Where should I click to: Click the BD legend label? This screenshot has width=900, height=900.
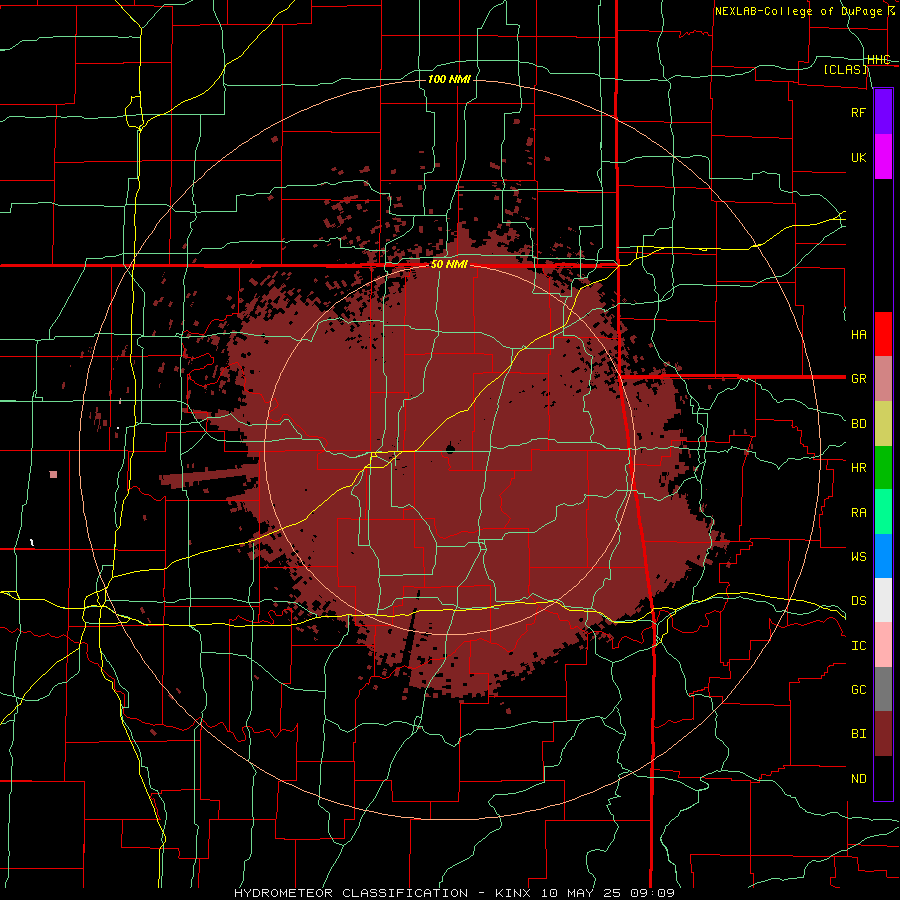[x=858, y=424]
